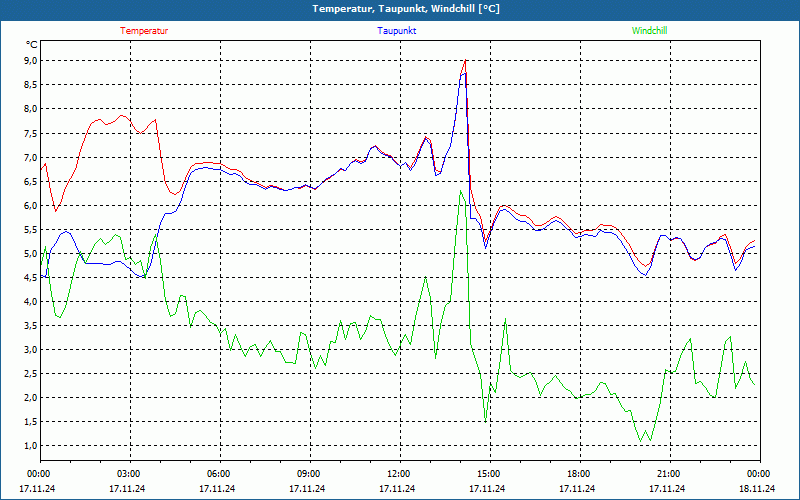Click the 15:00 time axis label
800x500 pixels.
point(487,474)
